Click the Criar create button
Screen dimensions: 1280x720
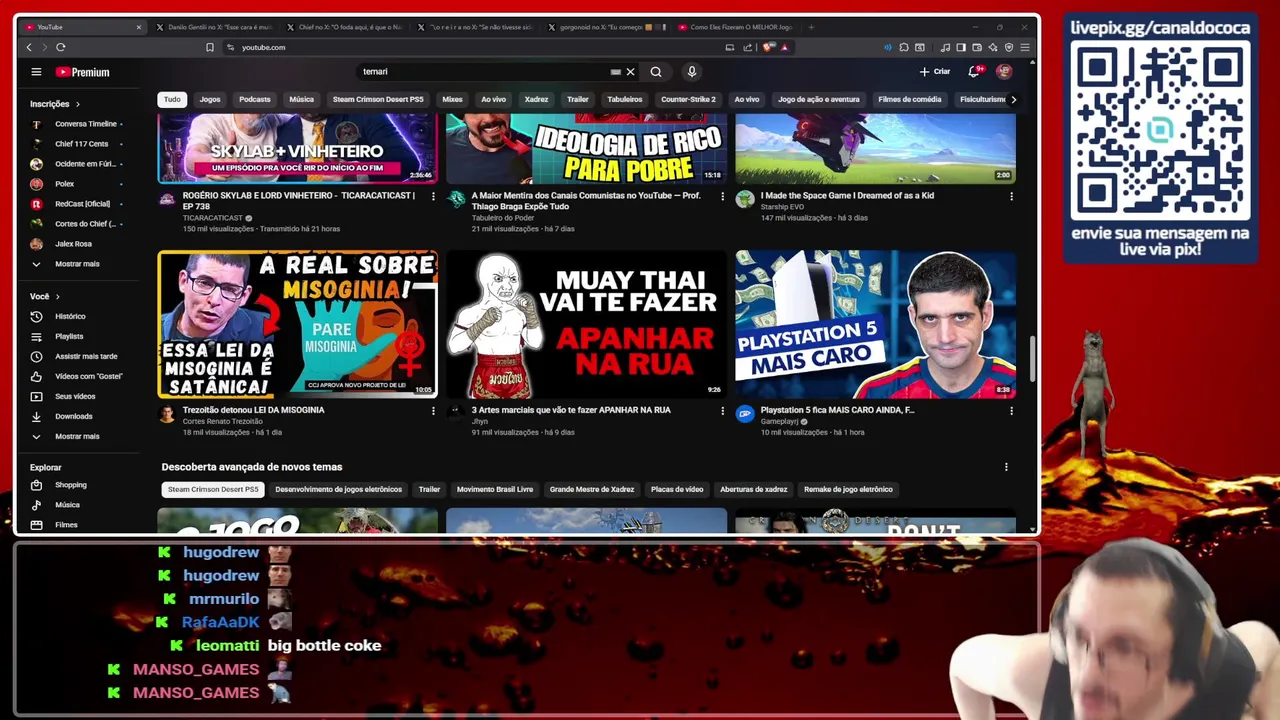(x=935, y=72)
